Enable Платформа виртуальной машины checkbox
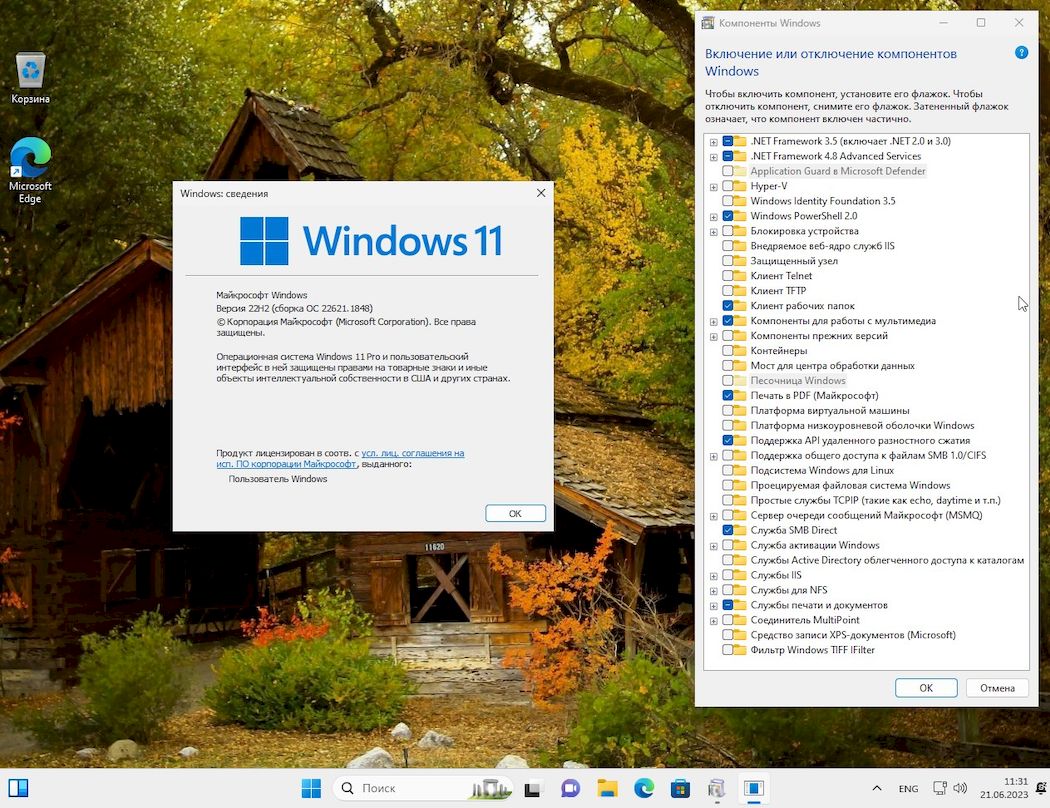The image size is (1050, 808). [x=727, y=410]
